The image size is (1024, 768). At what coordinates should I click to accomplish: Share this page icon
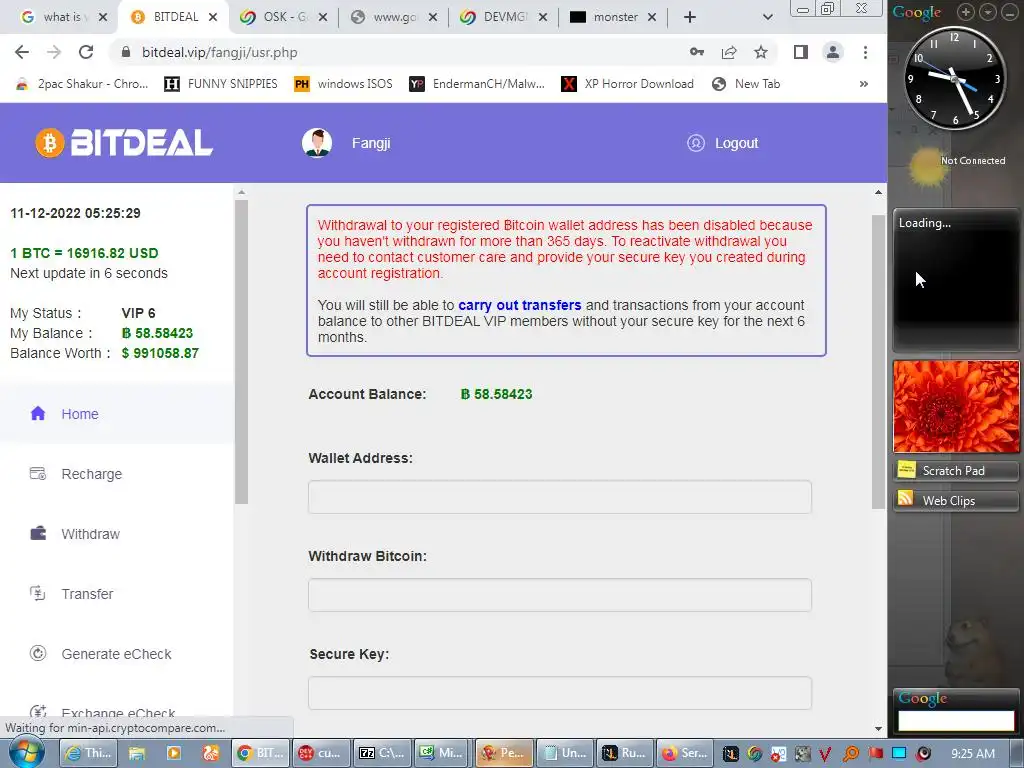point(729,52)
